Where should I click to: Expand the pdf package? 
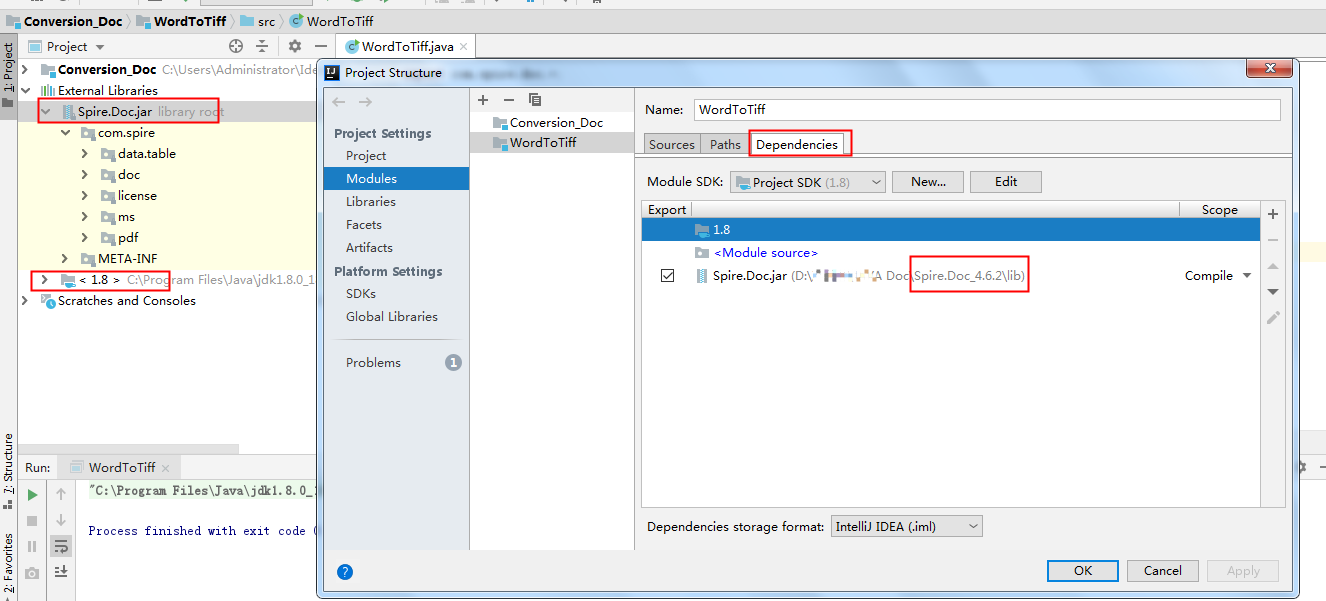click(85, 238)
